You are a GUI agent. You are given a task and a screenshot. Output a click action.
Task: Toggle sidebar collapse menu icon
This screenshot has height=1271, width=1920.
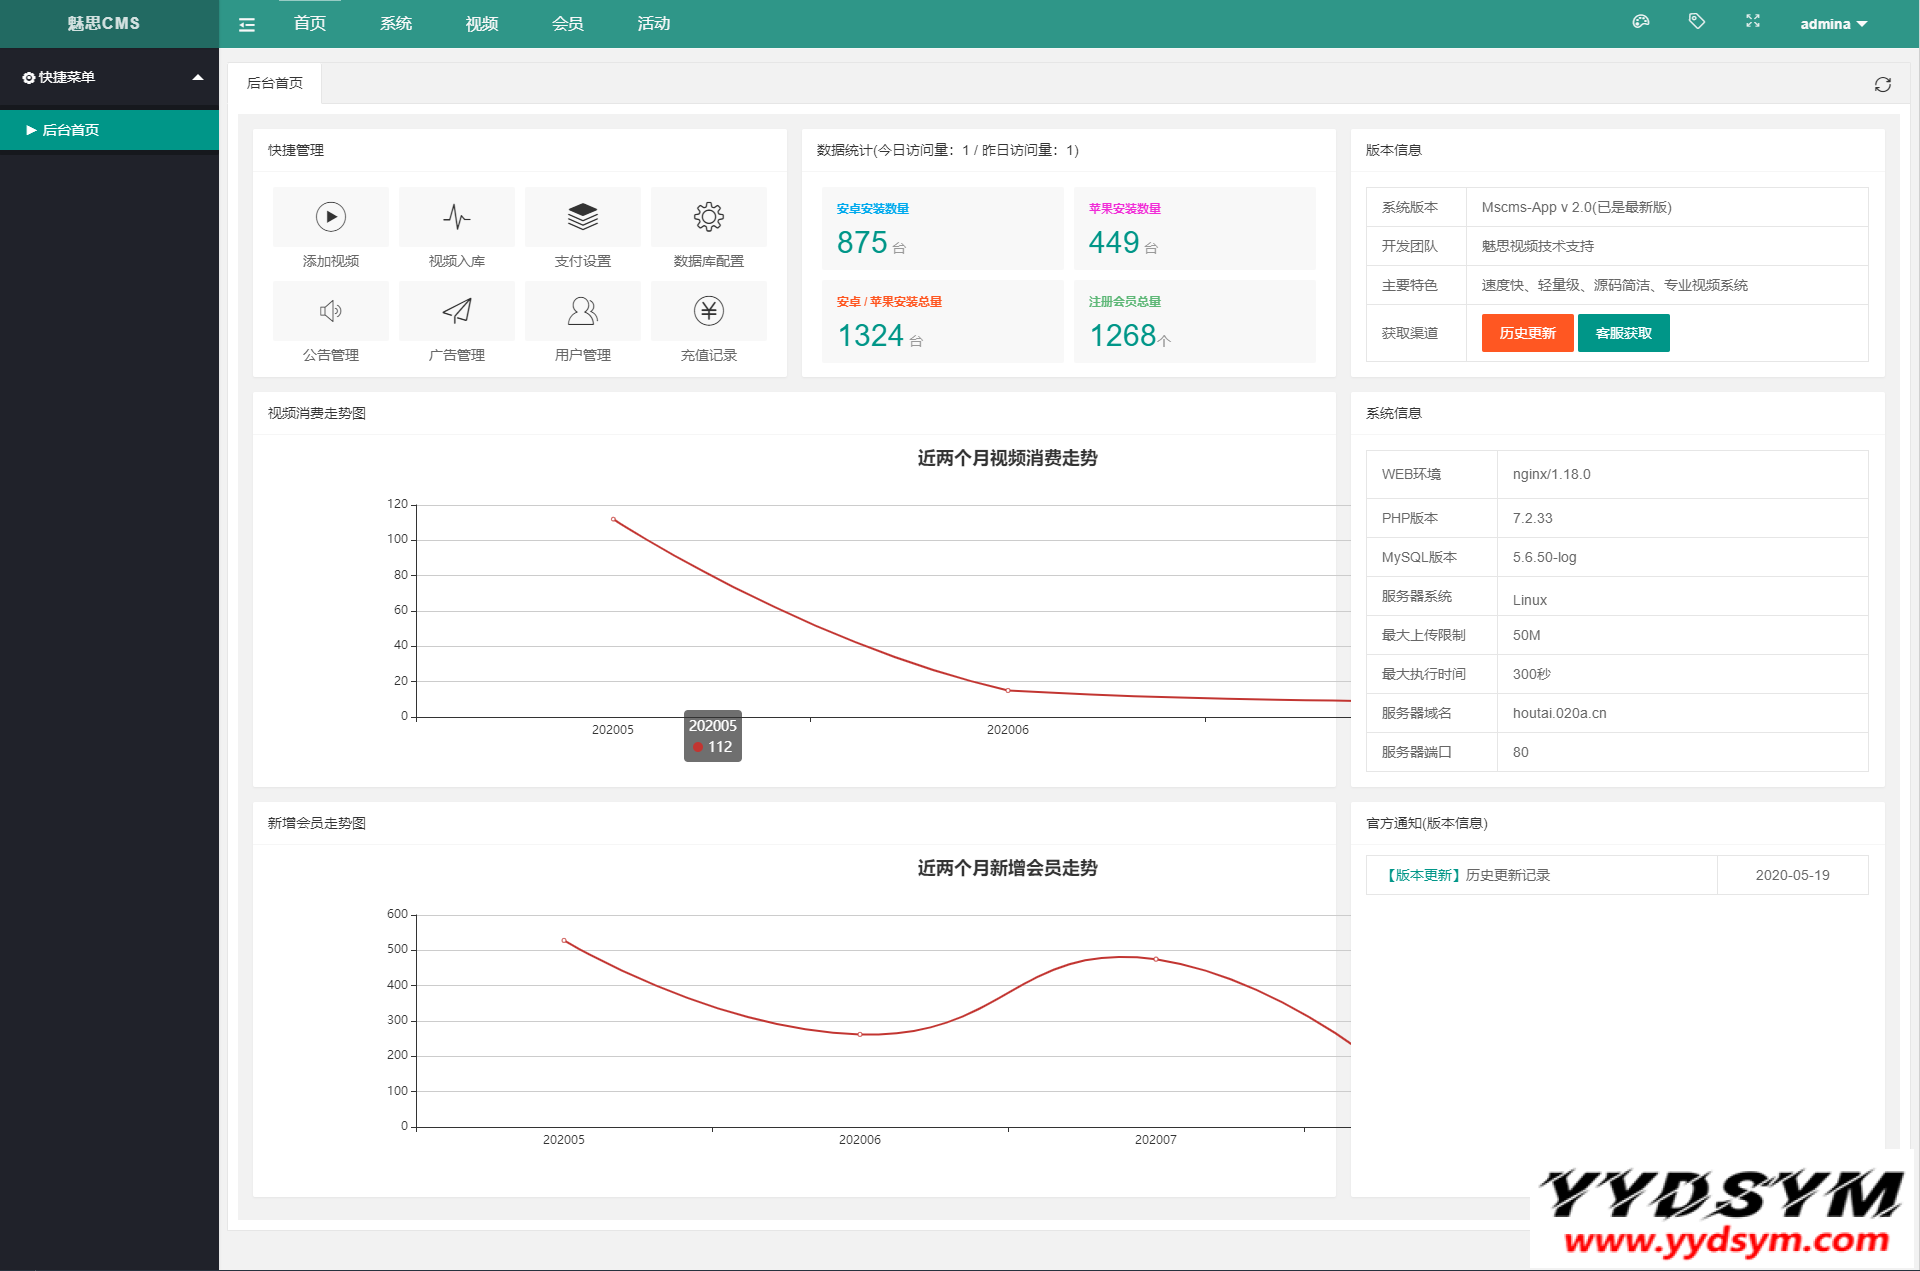click(x=247, y=24)
